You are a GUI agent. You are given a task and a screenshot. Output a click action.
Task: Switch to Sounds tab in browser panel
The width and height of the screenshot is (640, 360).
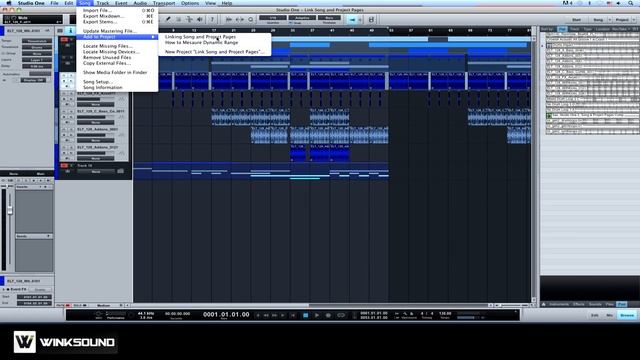pos(595,304)
